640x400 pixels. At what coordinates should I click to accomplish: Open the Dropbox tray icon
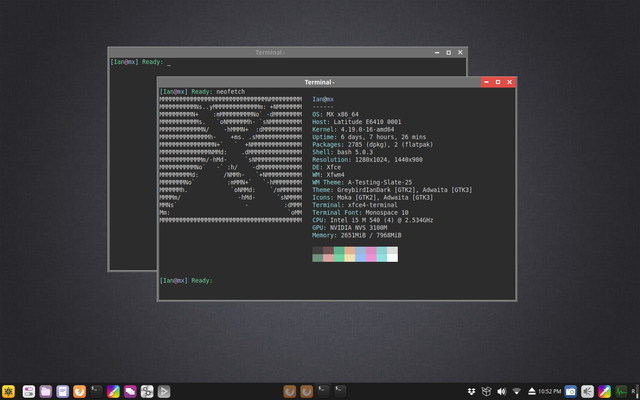[x=471, y=392]
